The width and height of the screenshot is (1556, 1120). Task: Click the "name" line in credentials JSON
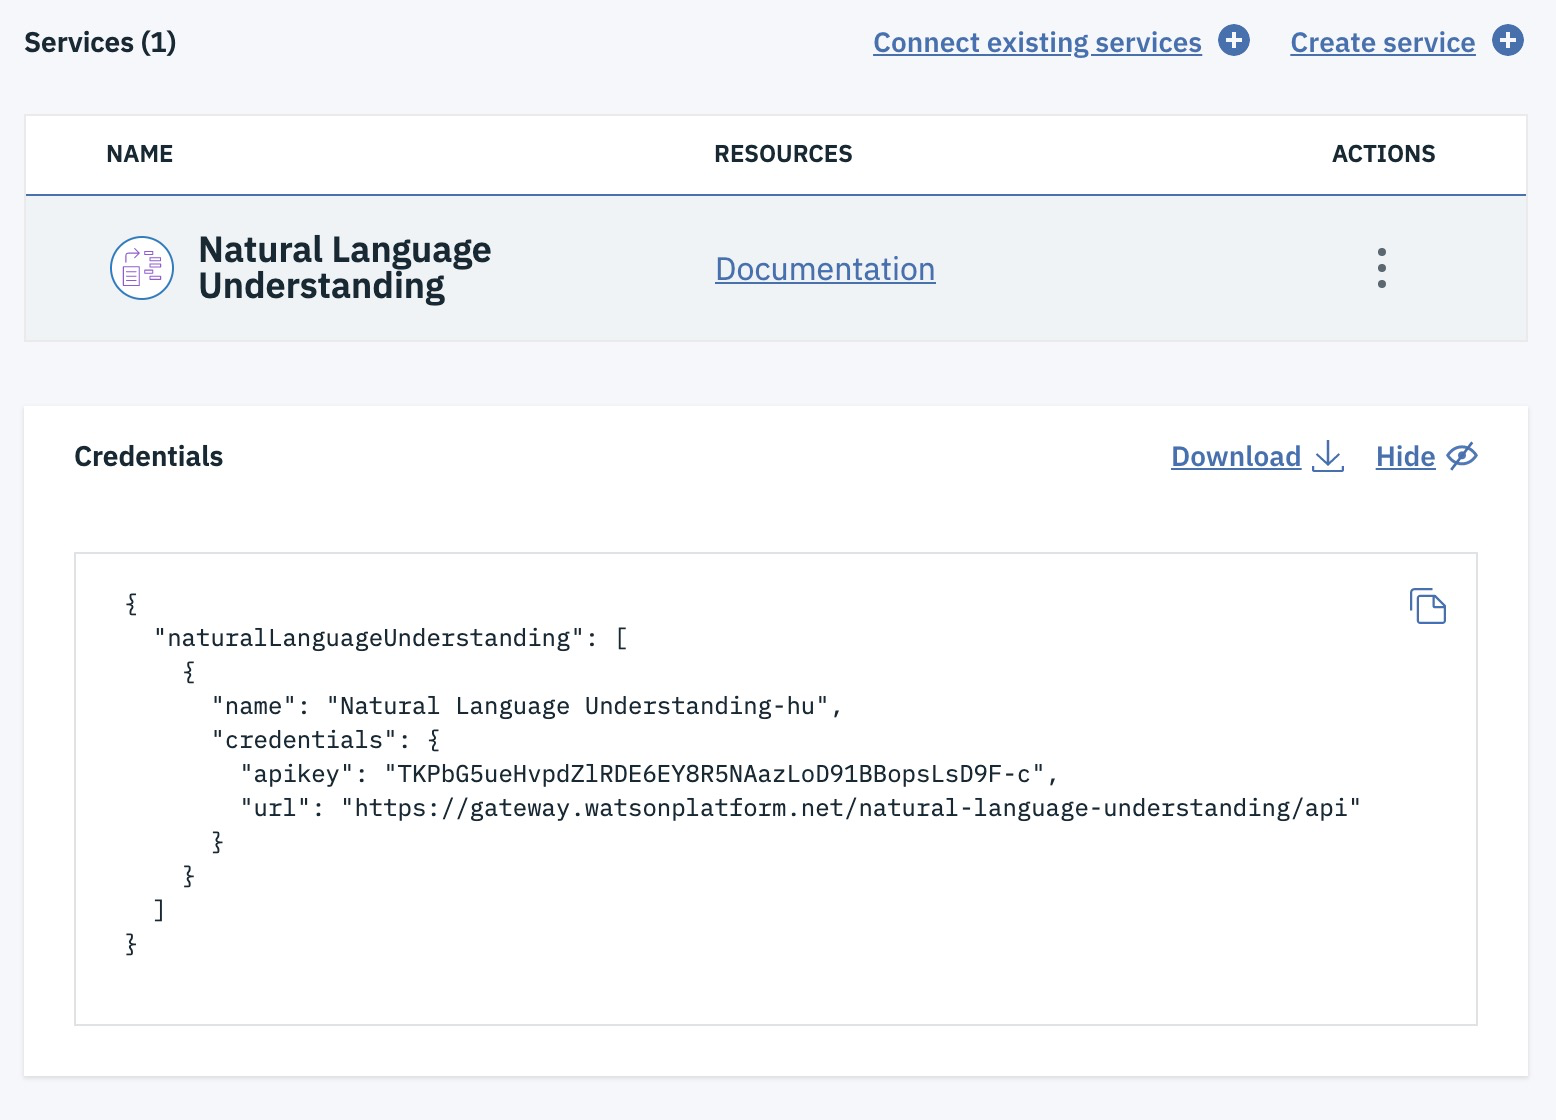coord(527,706)
